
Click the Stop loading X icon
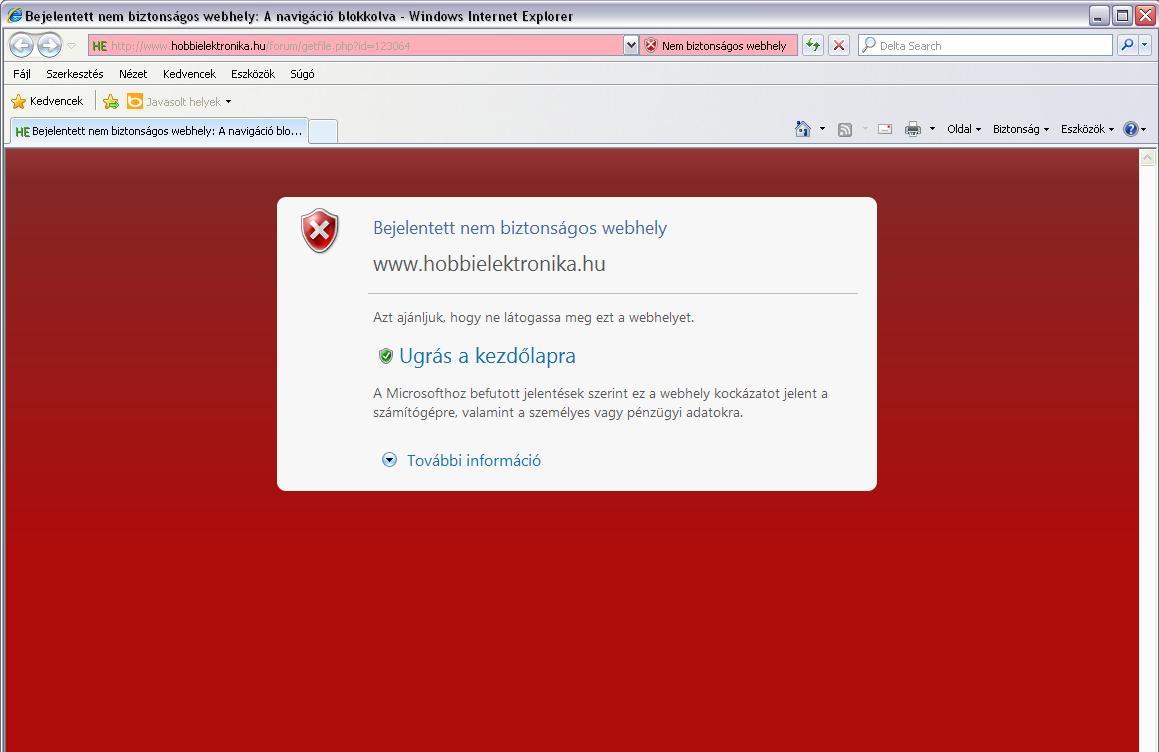click(x=839, y=45)
